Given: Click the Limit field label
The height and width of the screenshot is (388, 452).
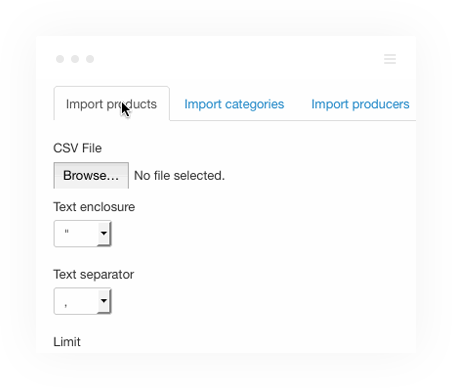Looking at the screenshot, I should [x=67, y=342].
